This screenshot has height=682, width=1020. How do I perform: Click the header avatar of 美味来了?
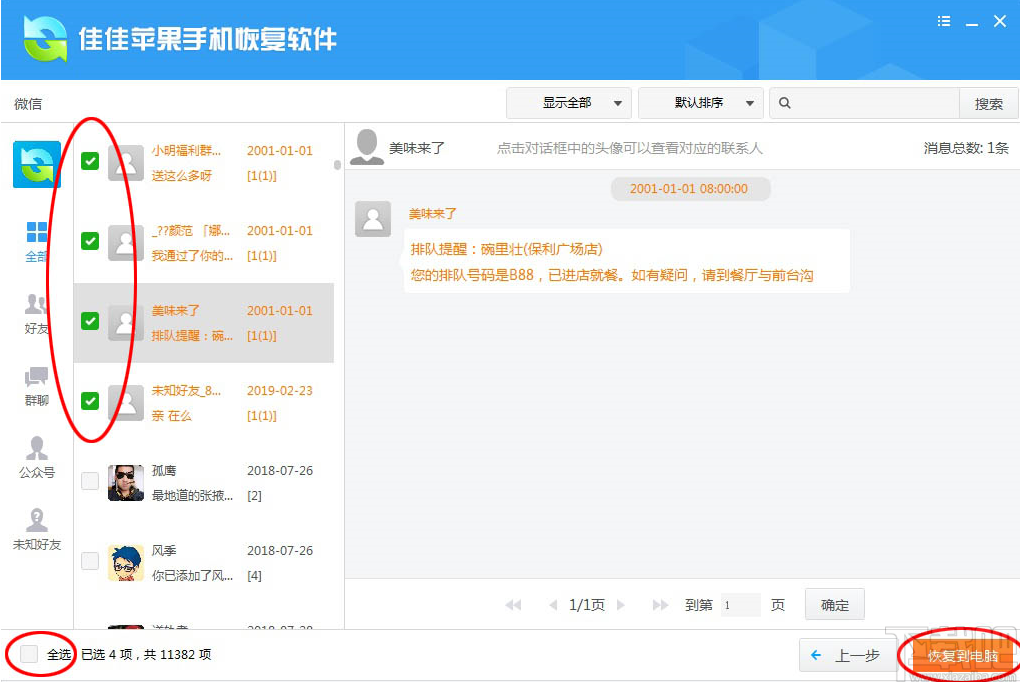[x=367, y=147]
